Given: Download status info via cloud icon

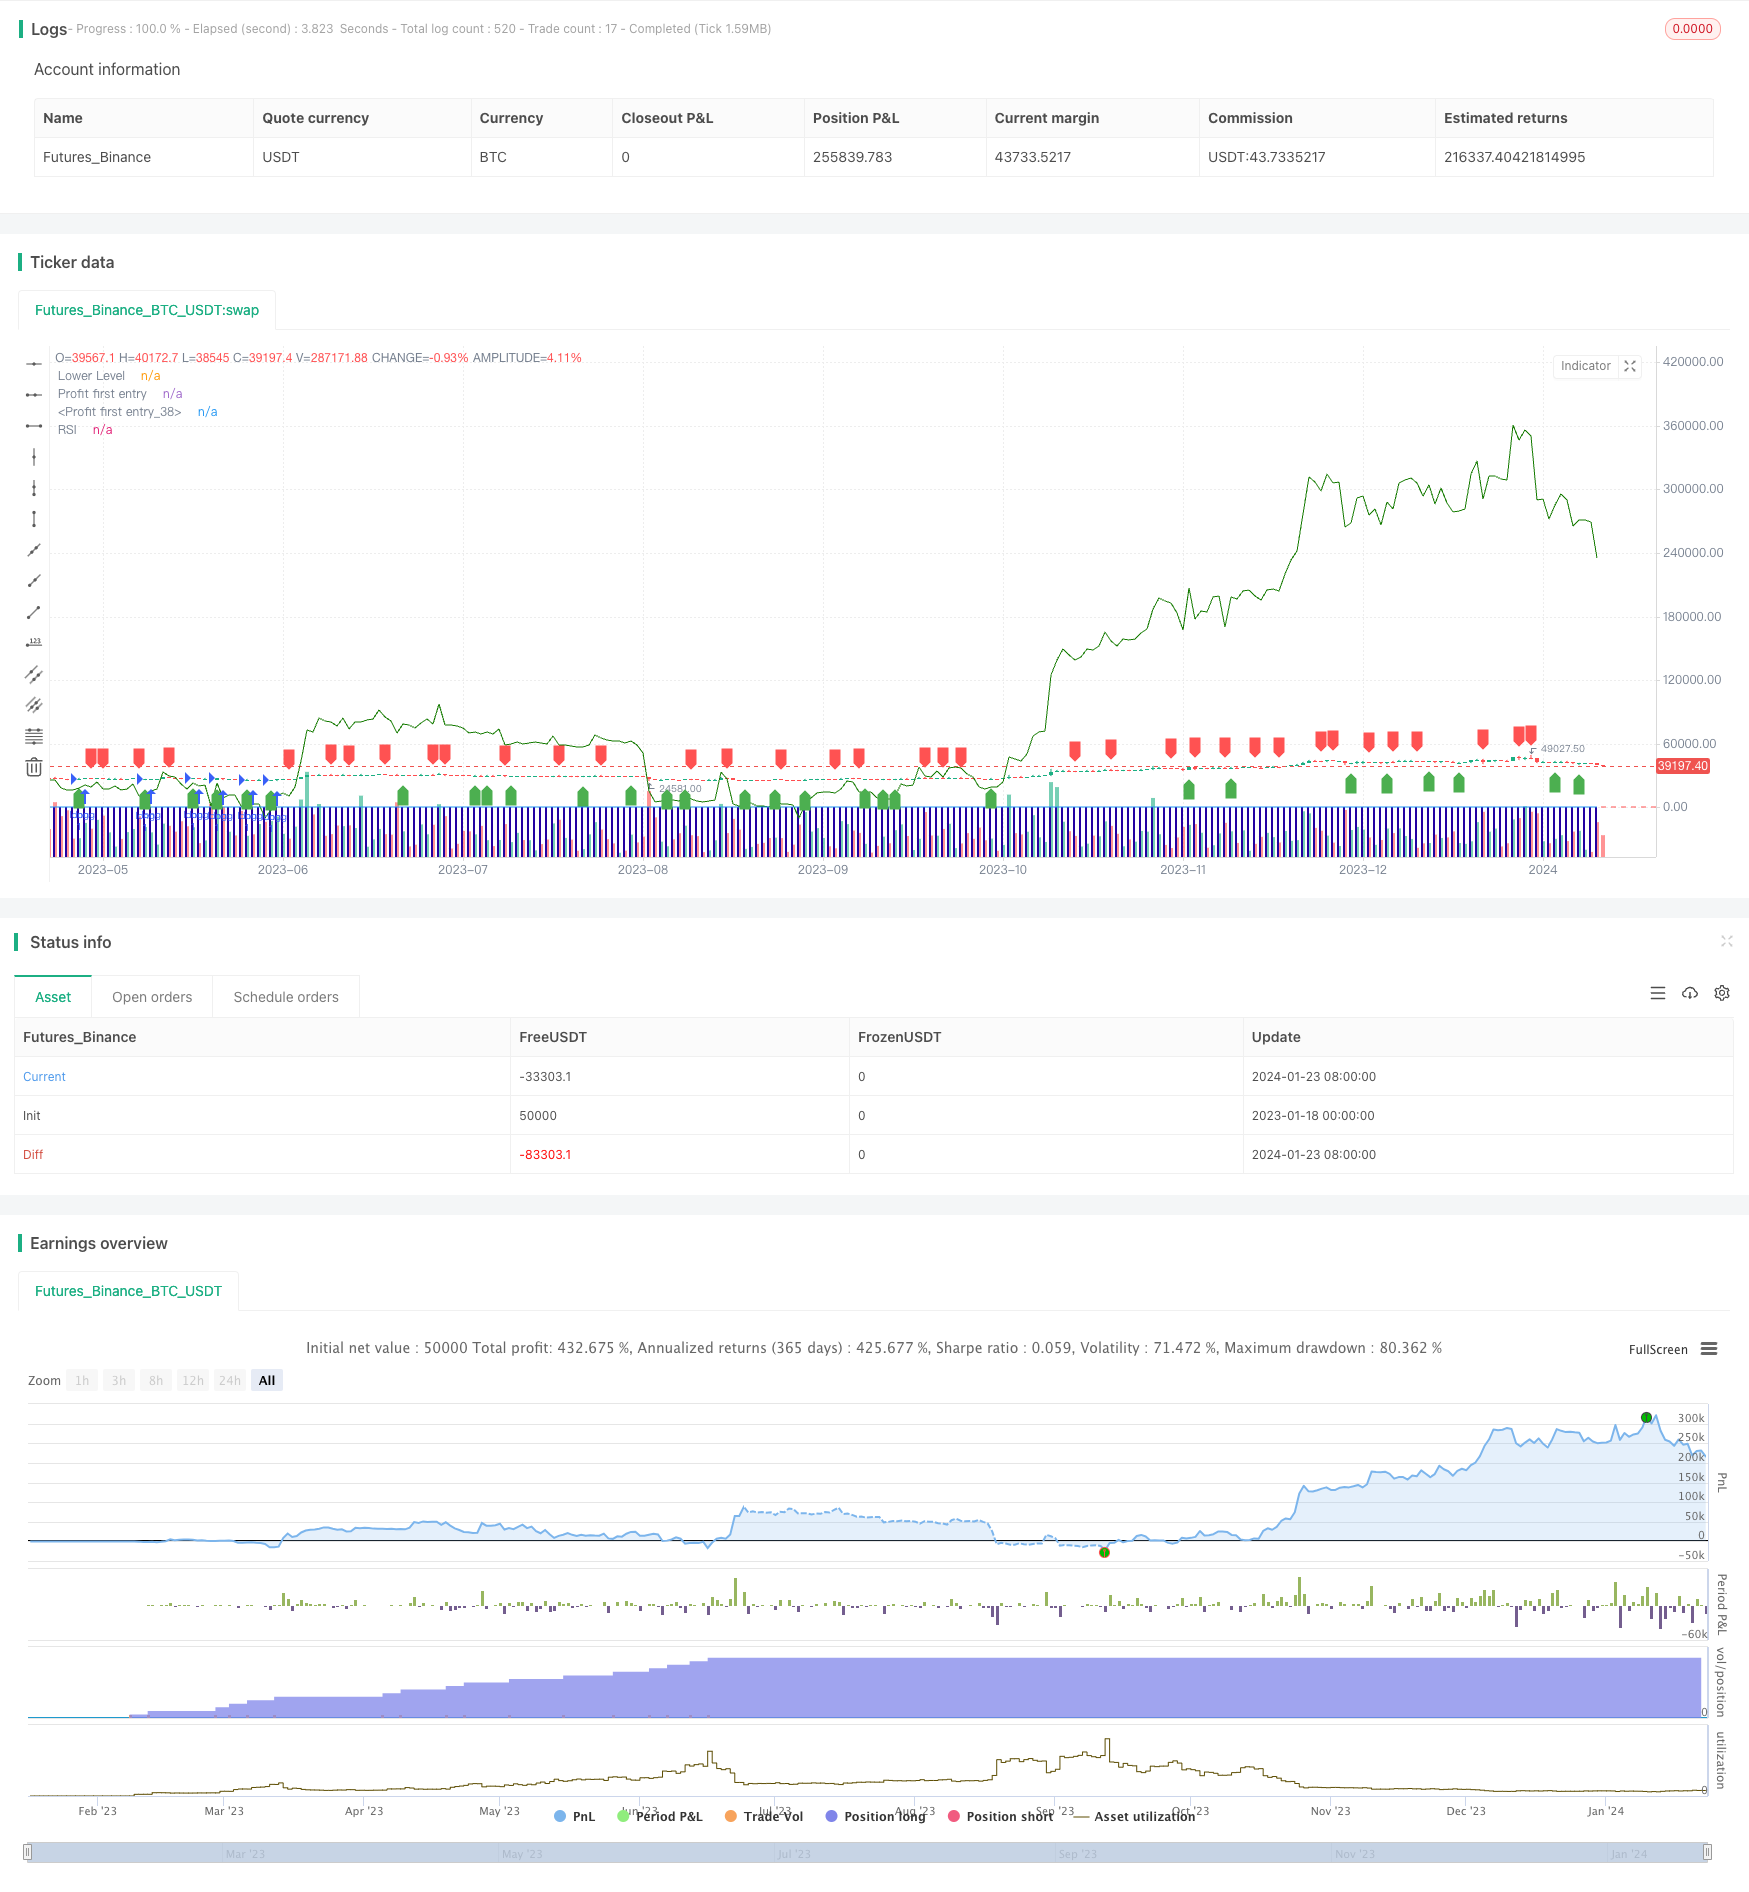Looking at the screenshot, I should [x=1690, y=993].
